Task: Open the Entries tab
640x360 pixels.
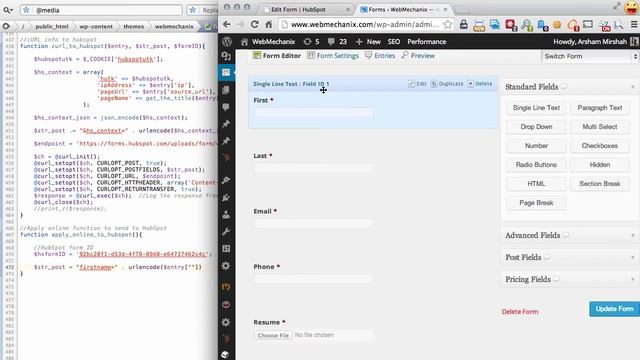Action: point(380,56)
